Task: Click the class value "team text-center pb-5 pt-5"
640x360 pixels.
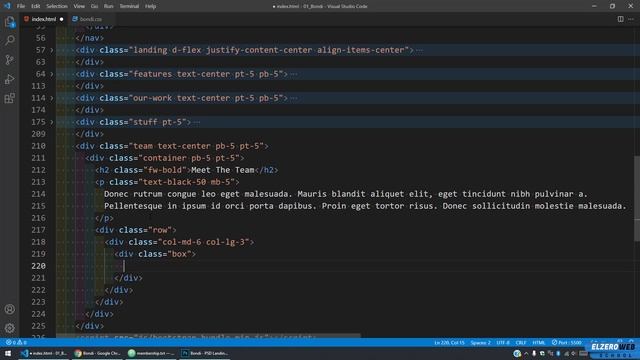Action: (197, 146)
